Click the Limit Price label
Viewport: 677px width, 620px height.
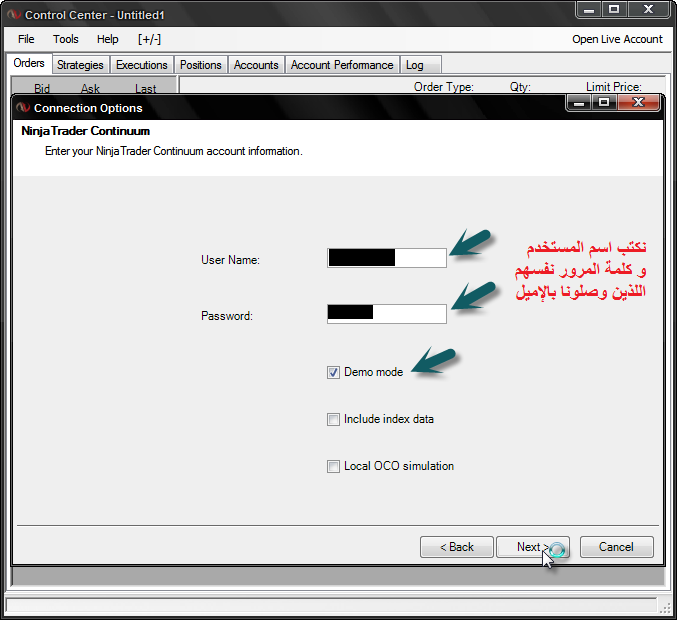point(614,87)
